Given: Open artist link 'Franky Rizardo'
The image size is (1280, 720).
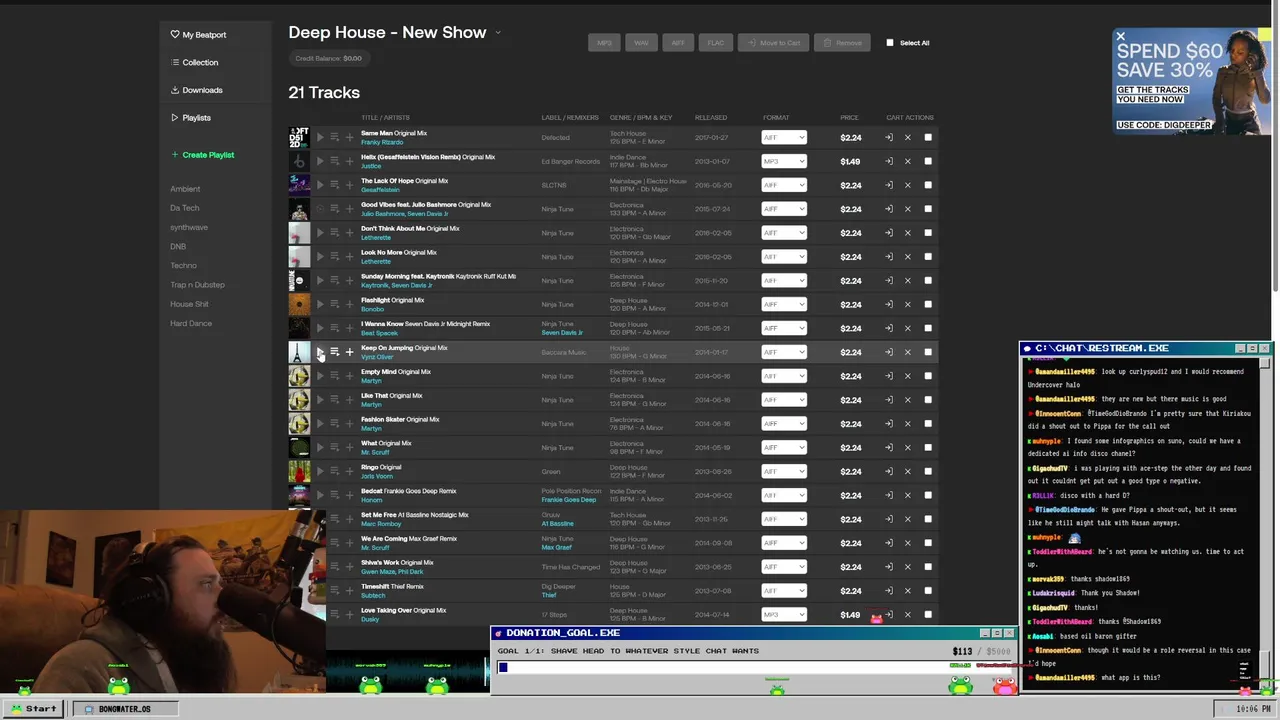Looking at the screenshot, I should click(382, 142).
